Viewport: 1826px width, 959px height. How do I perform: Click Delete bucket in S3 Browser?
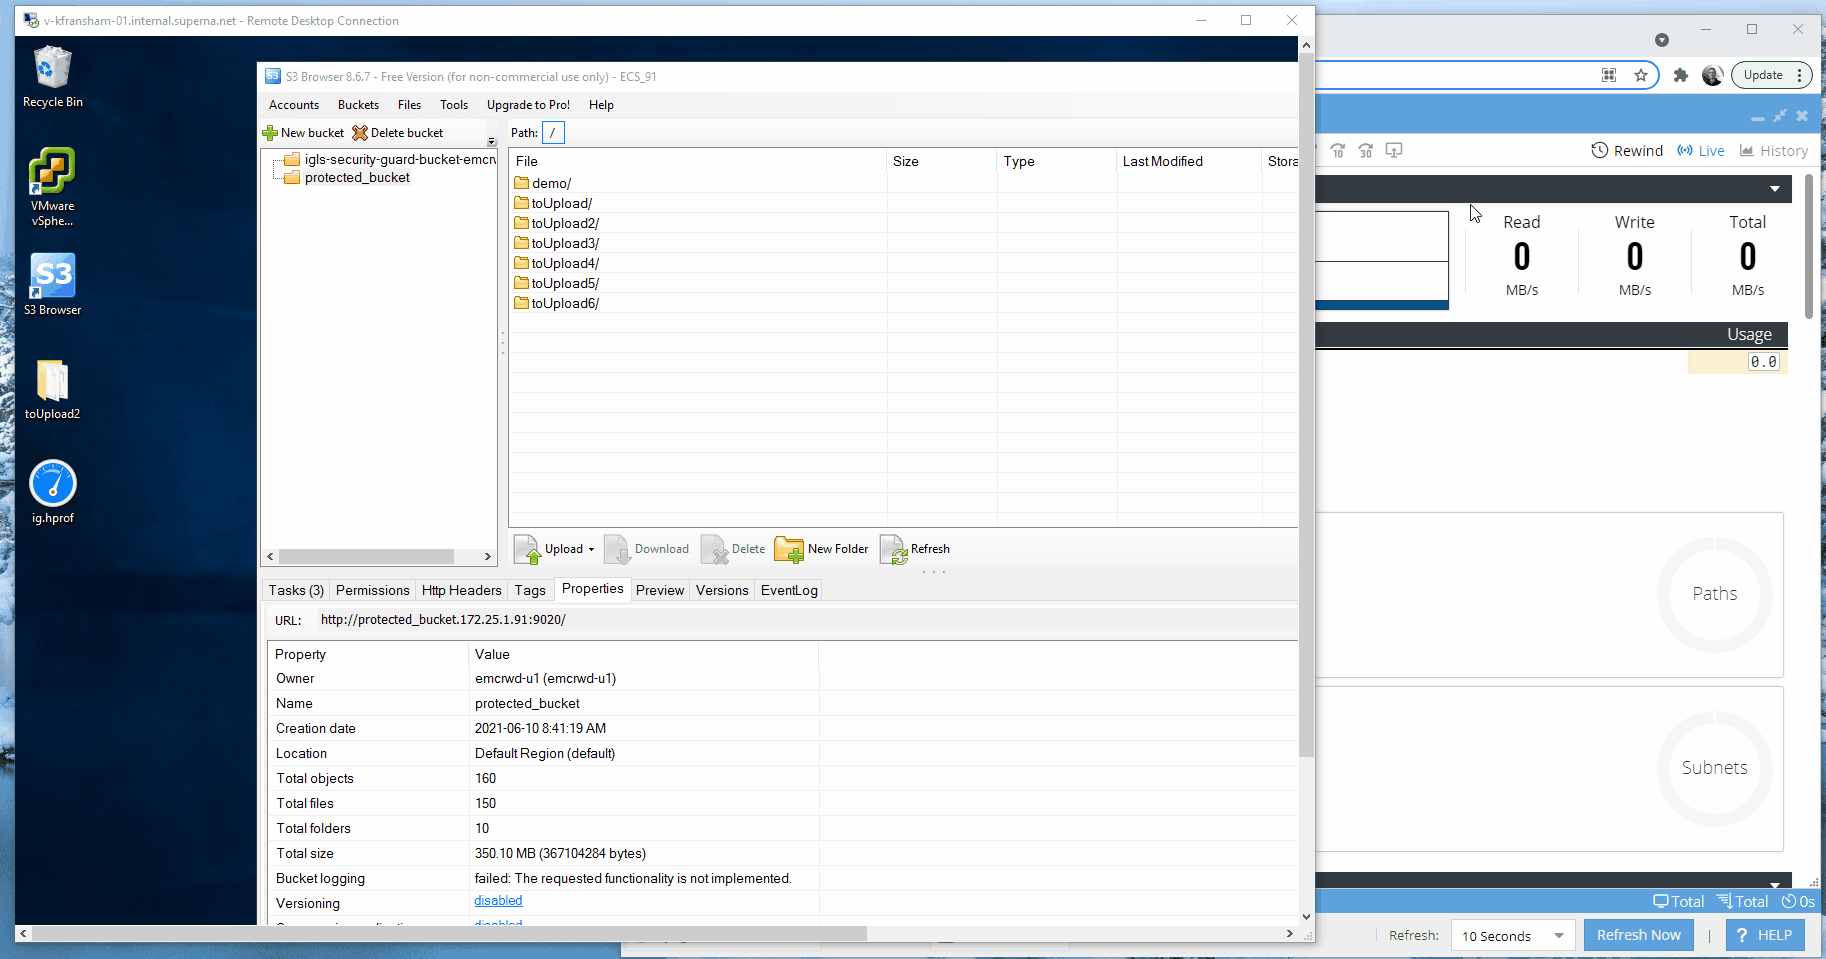point(398,133)
